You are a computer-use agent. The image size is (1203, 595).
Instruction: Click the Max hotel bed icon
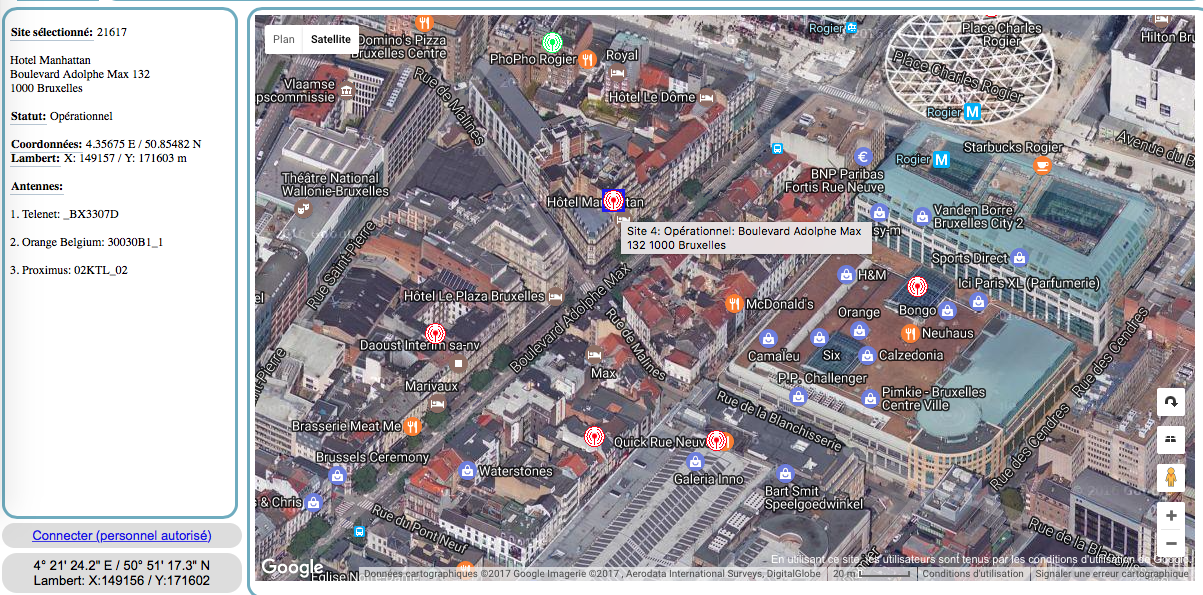point(595,355)
